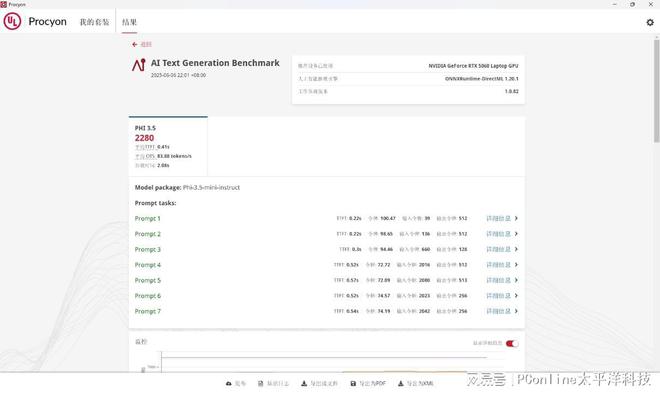
Task: Export as PDF using the save icon
Action: click(x=353, y=383)
